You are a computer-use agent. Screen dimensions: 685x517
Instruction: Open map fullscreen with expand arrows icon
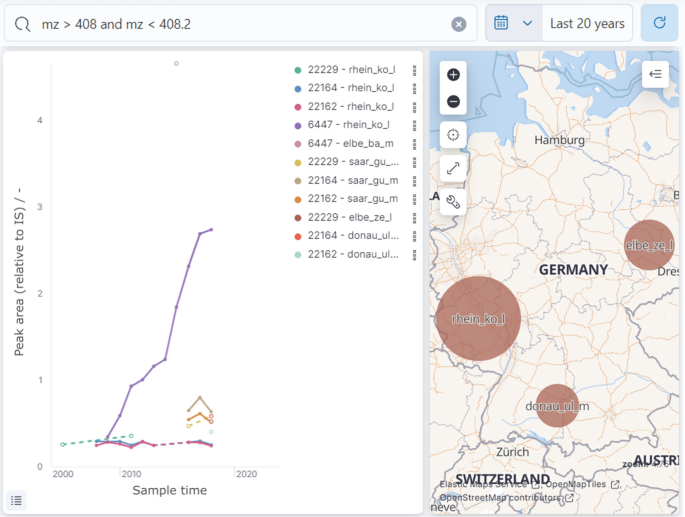(x=453, y=169)
